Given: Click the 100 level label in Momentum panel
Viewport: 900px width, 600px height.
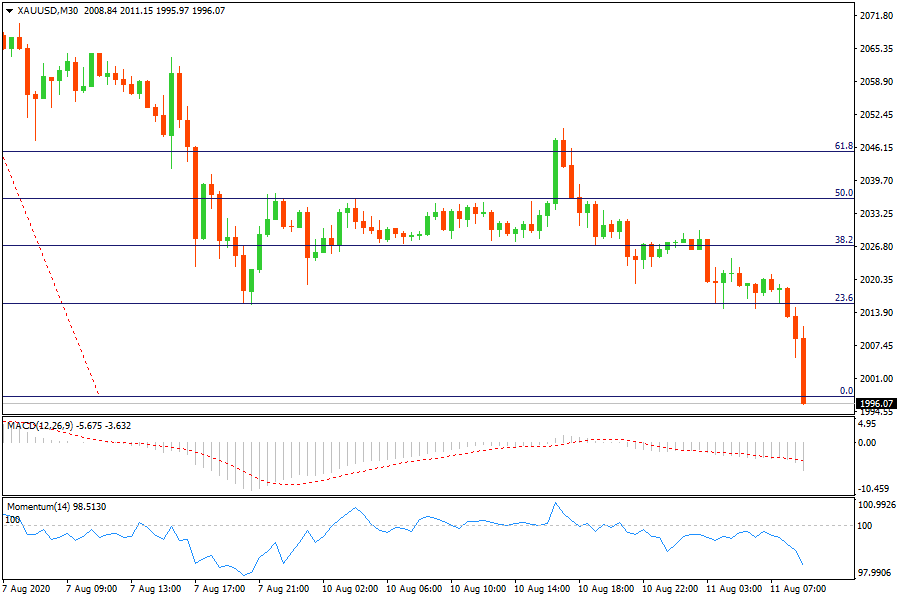Looking at the screenshot, I should coord(866,525).
